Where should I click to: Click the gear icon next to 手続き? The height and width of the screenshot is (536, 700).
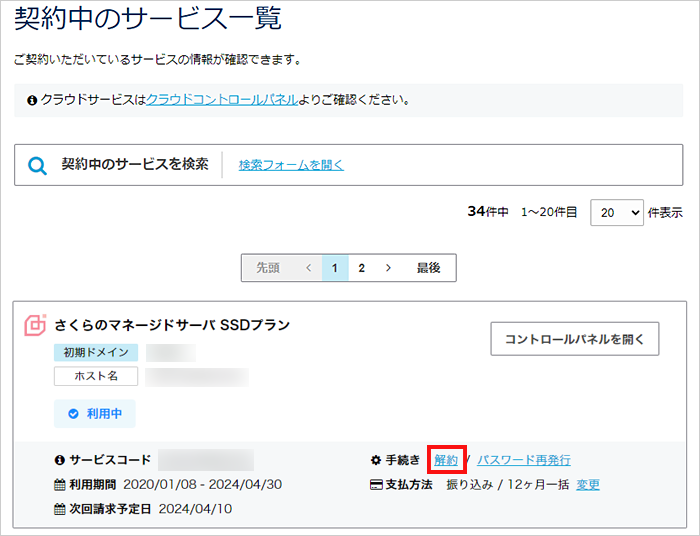376,460
